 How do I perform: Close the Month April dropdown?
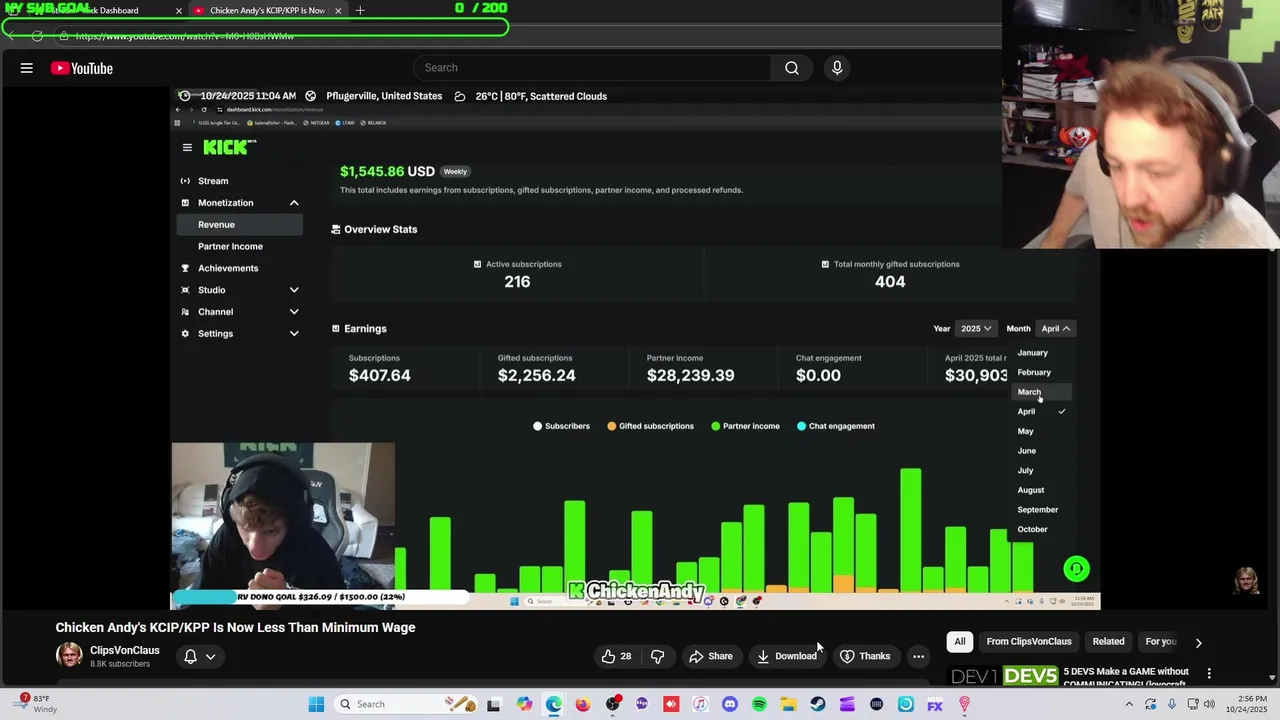pos(1055,328)
